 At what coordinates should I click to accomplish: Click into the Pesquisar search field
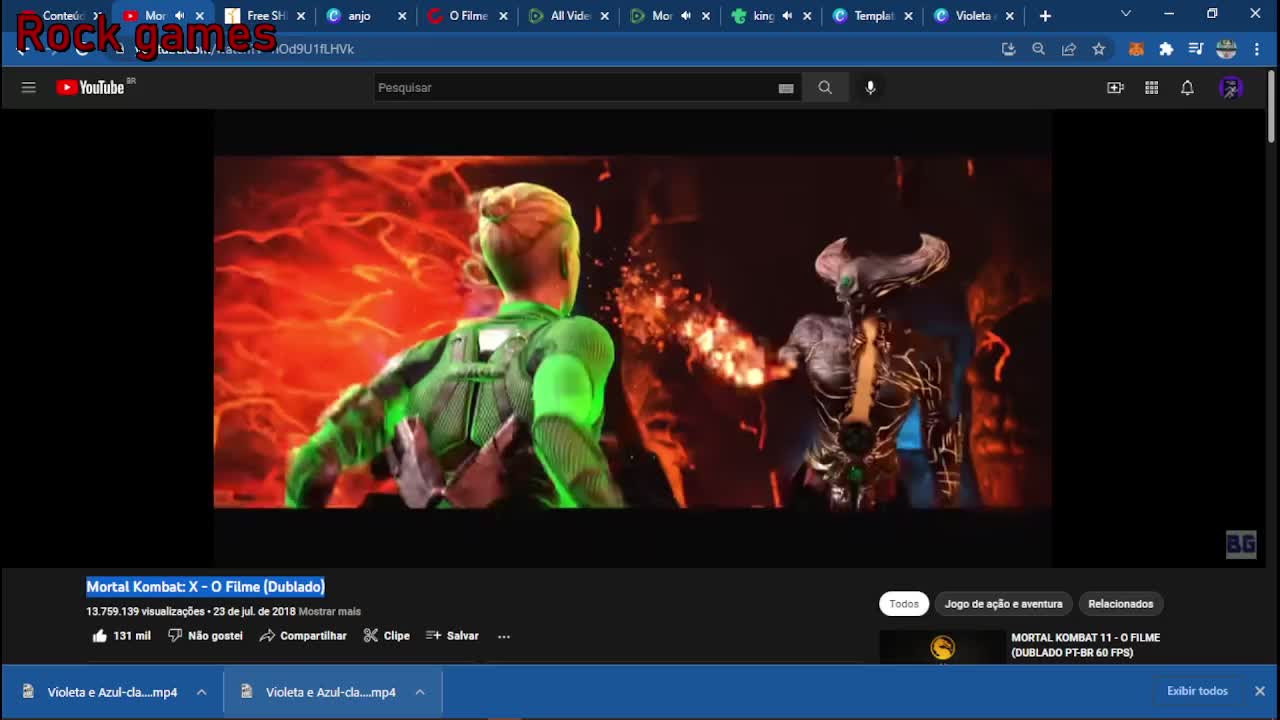pyautogui.click(x=574, y=88)
